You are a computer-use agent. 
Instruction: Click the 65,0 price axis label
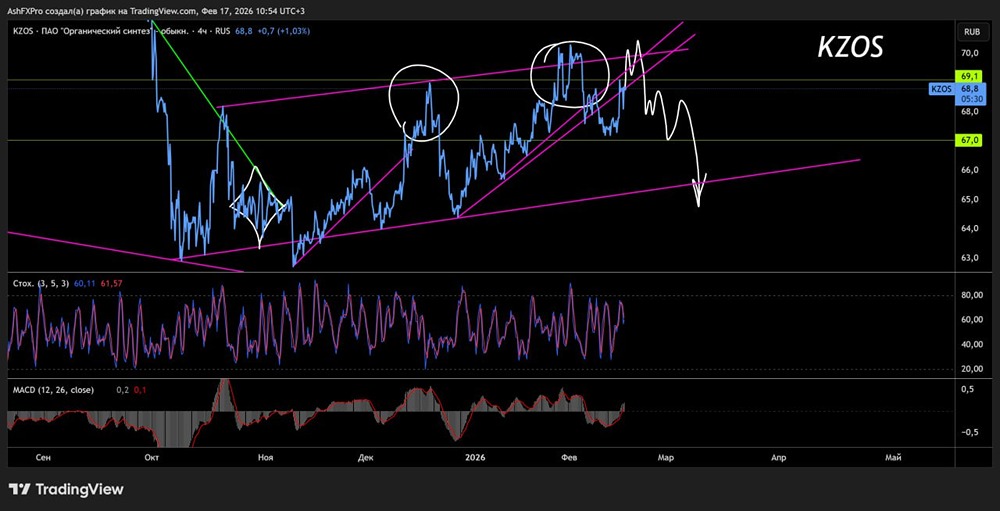[970, 199]
